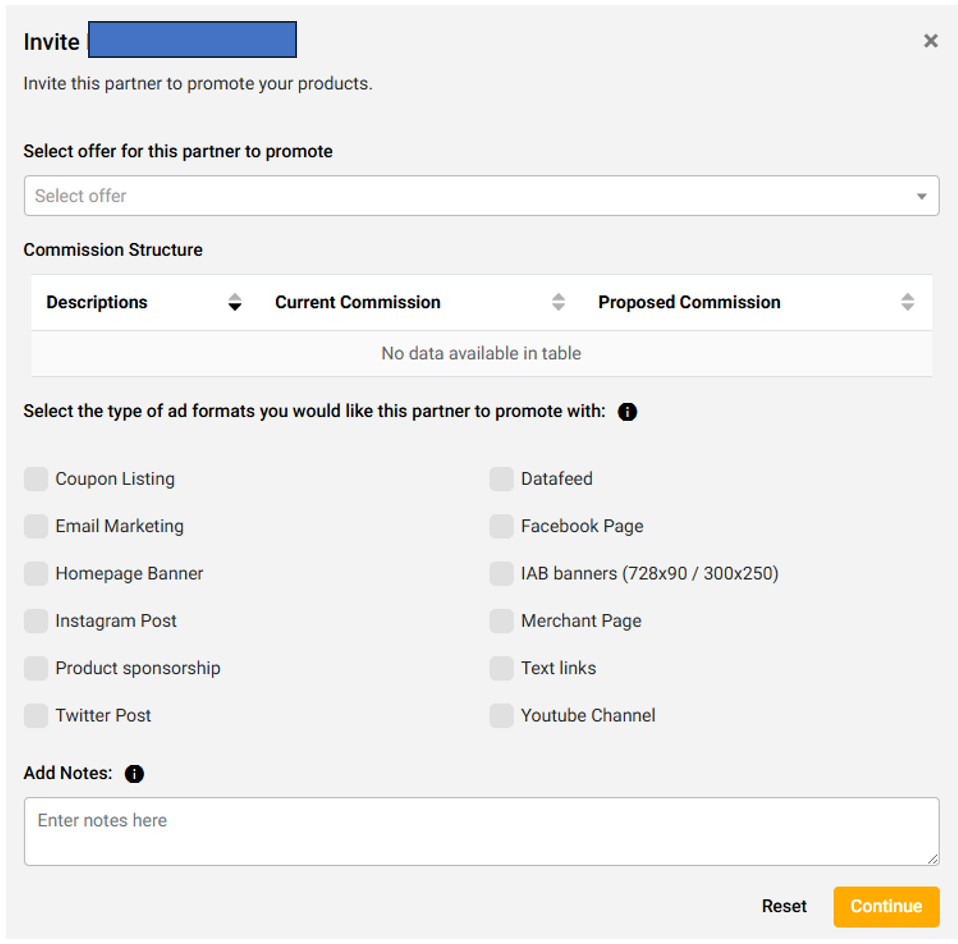This screenshot has width=958, height=944.
Task: Select the Instagram Post checkbox
Action: coord(36,621)
